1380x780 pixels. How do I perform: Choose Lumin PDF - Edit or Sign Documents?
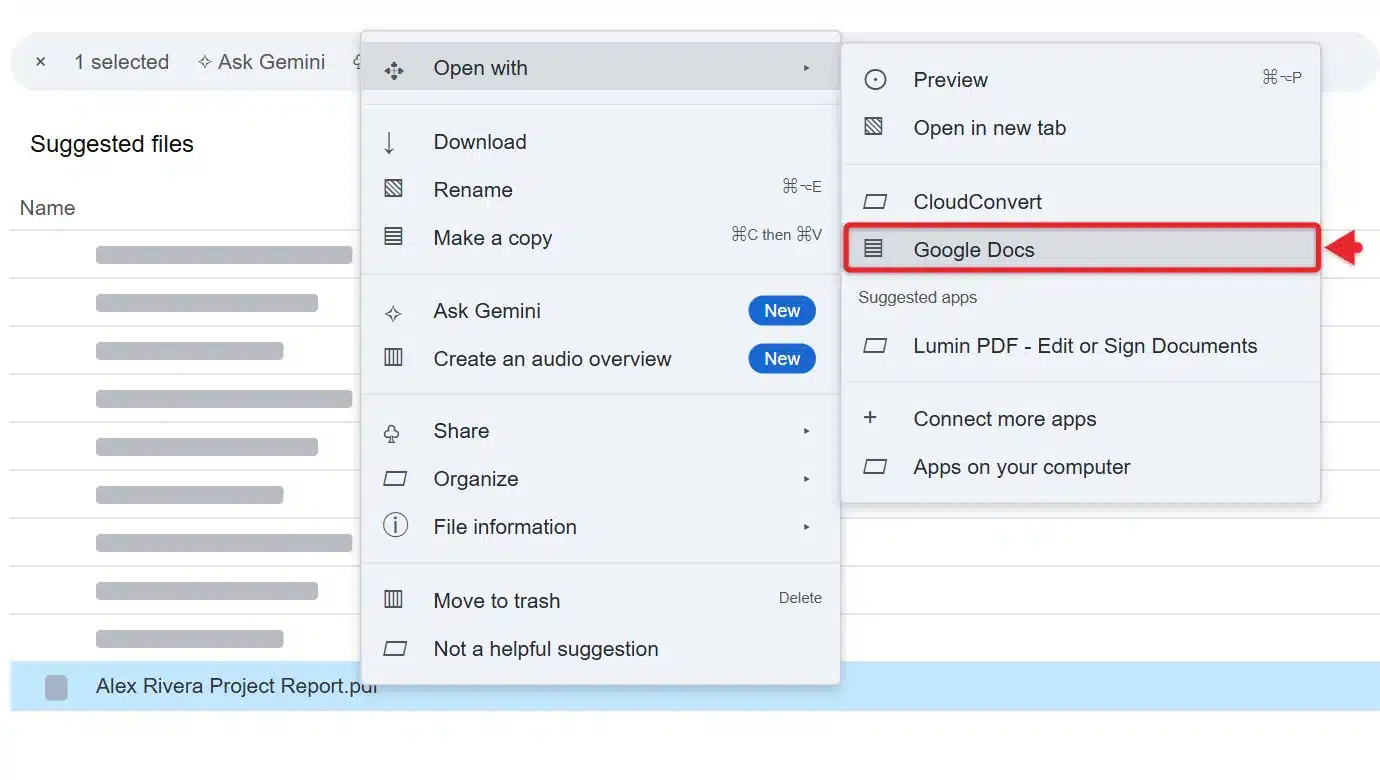coord(1081,346)
